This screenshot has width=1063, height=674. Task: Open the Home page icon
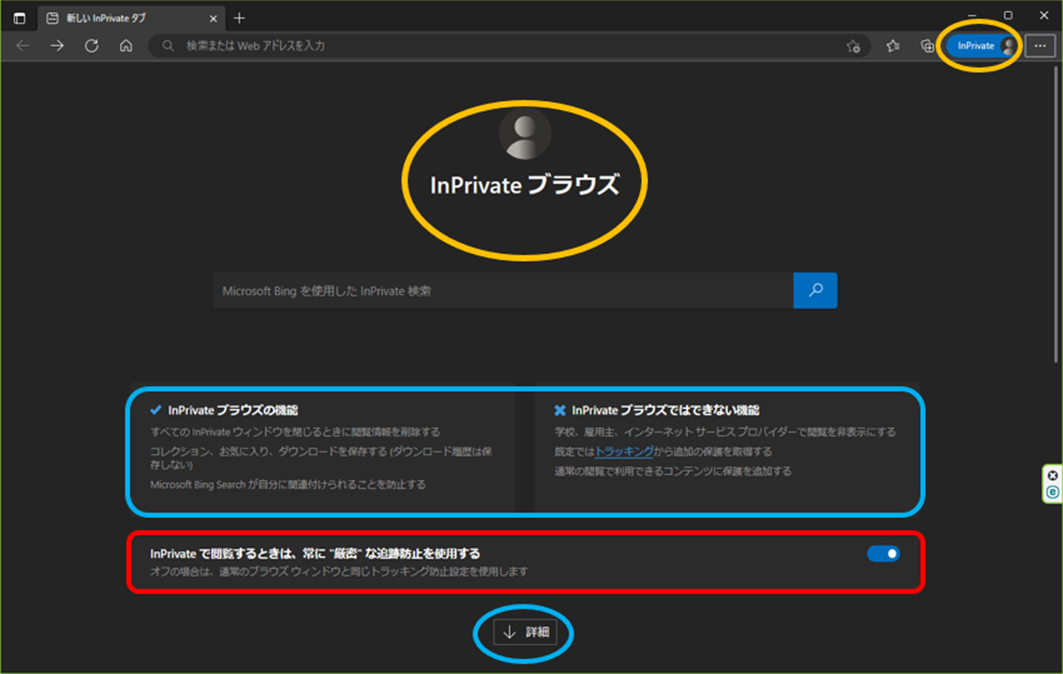[124, 45]
